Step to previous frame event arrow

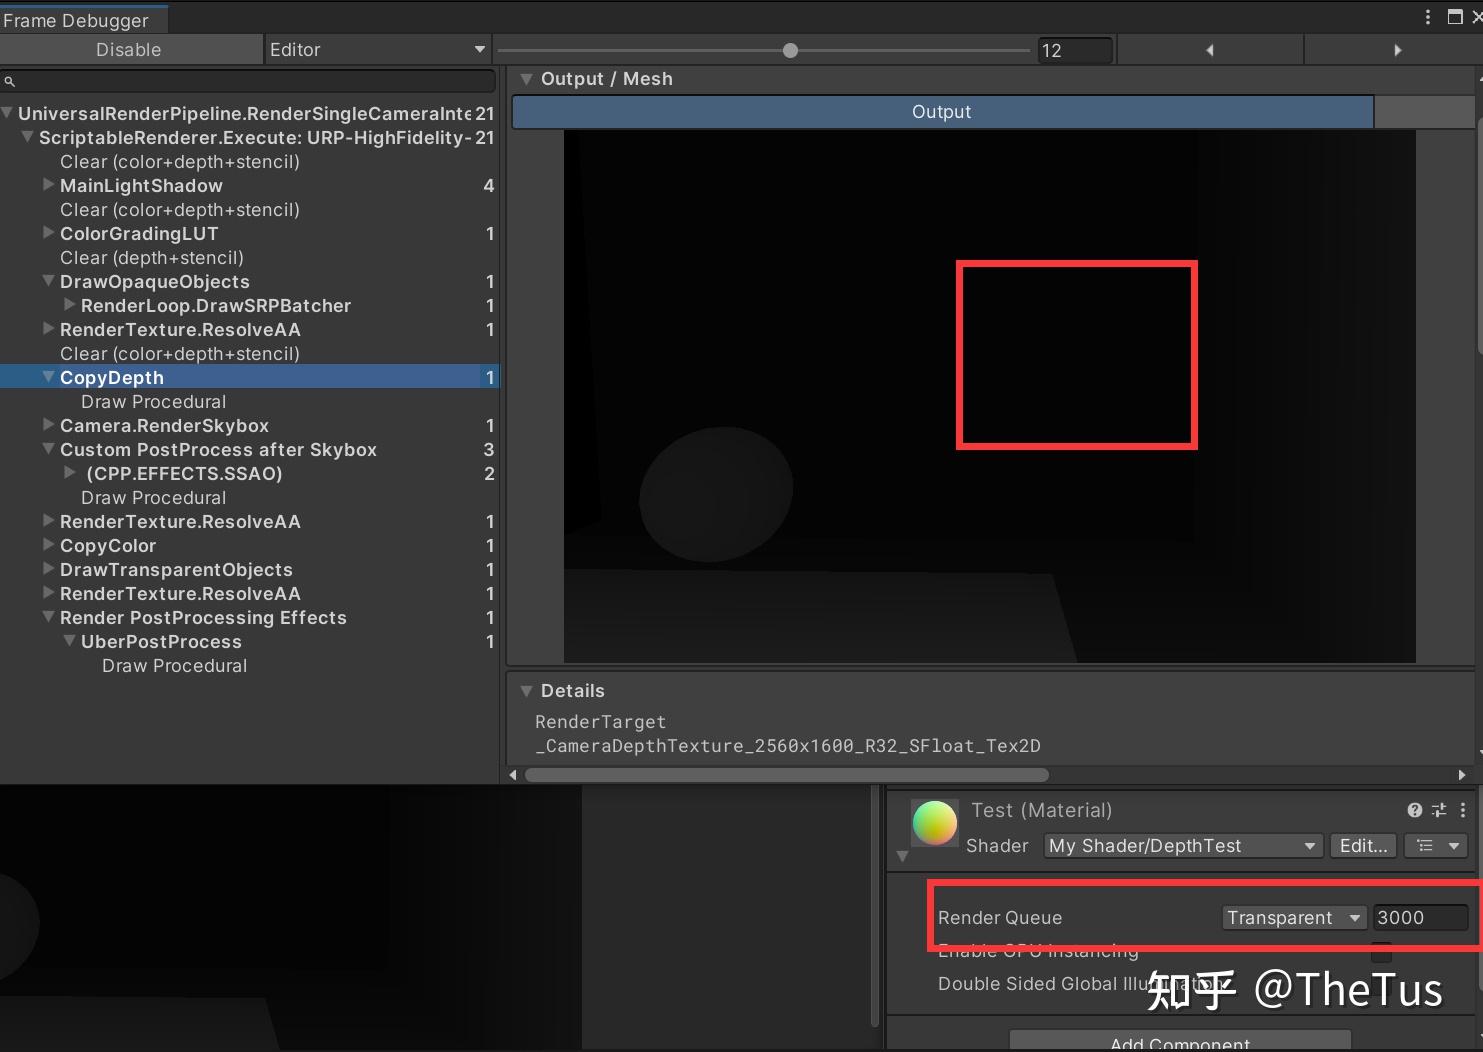[x=1210, y=50]
